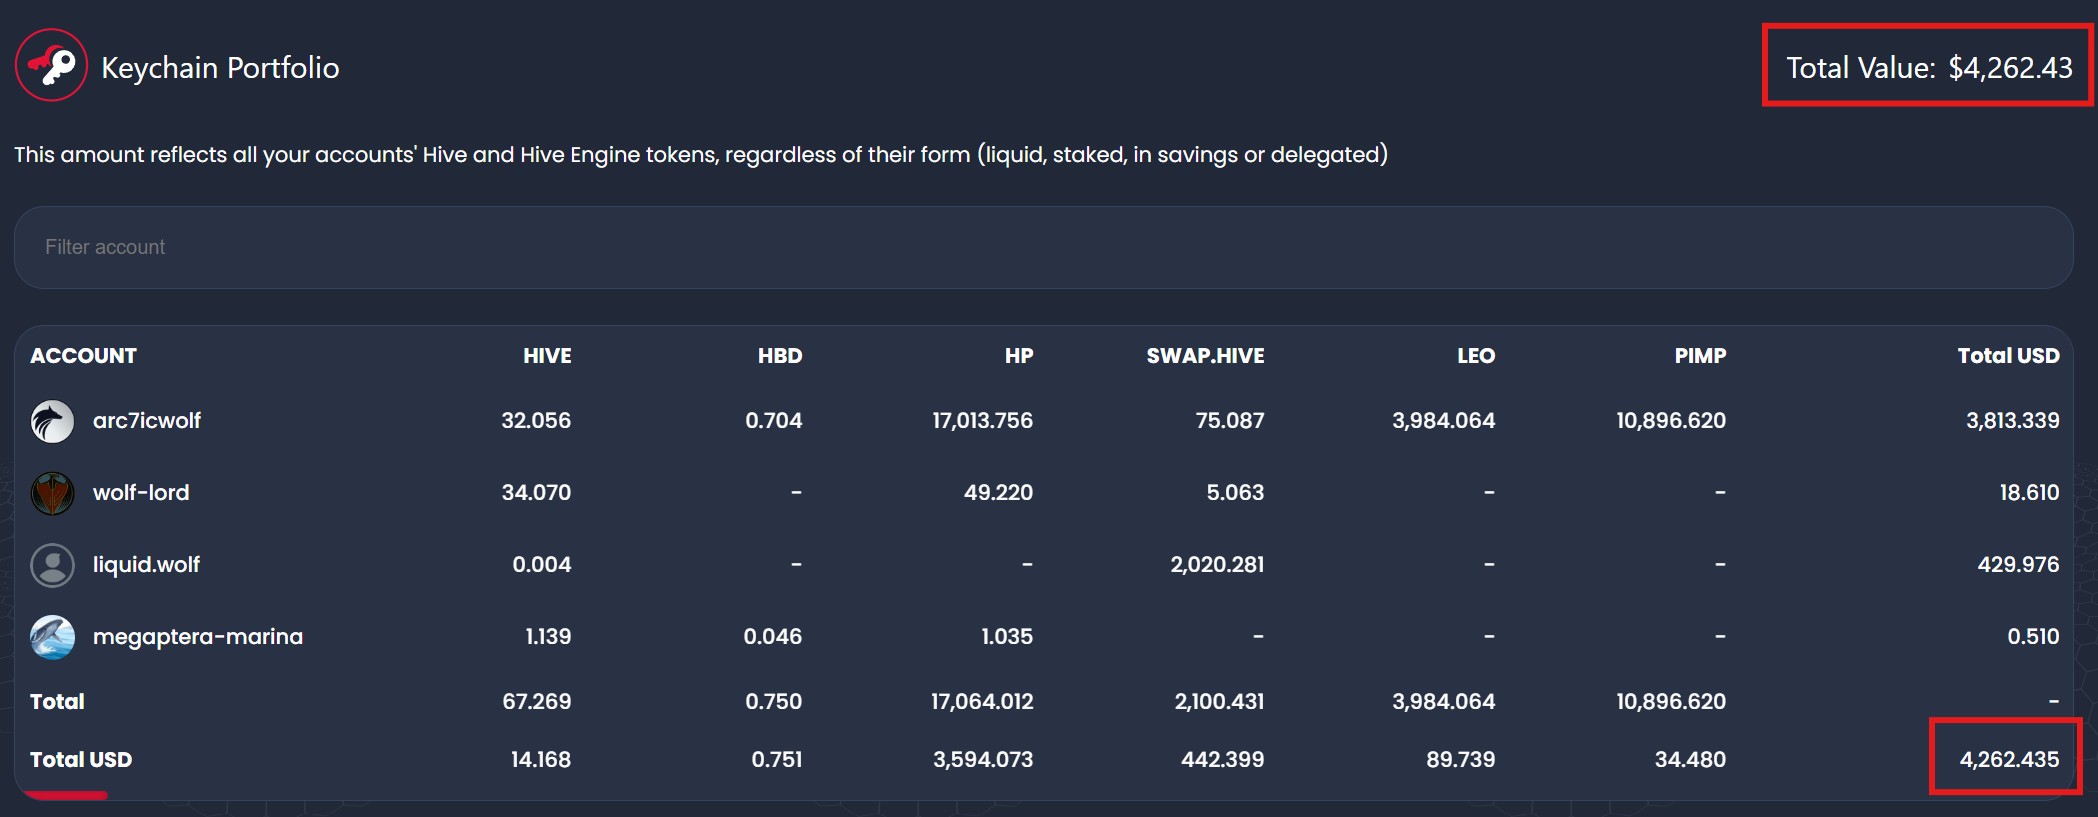Click arc7icwolf HBD value 0.704
This screenshot has height=817, width=2098.
click(x=774, y=421)
